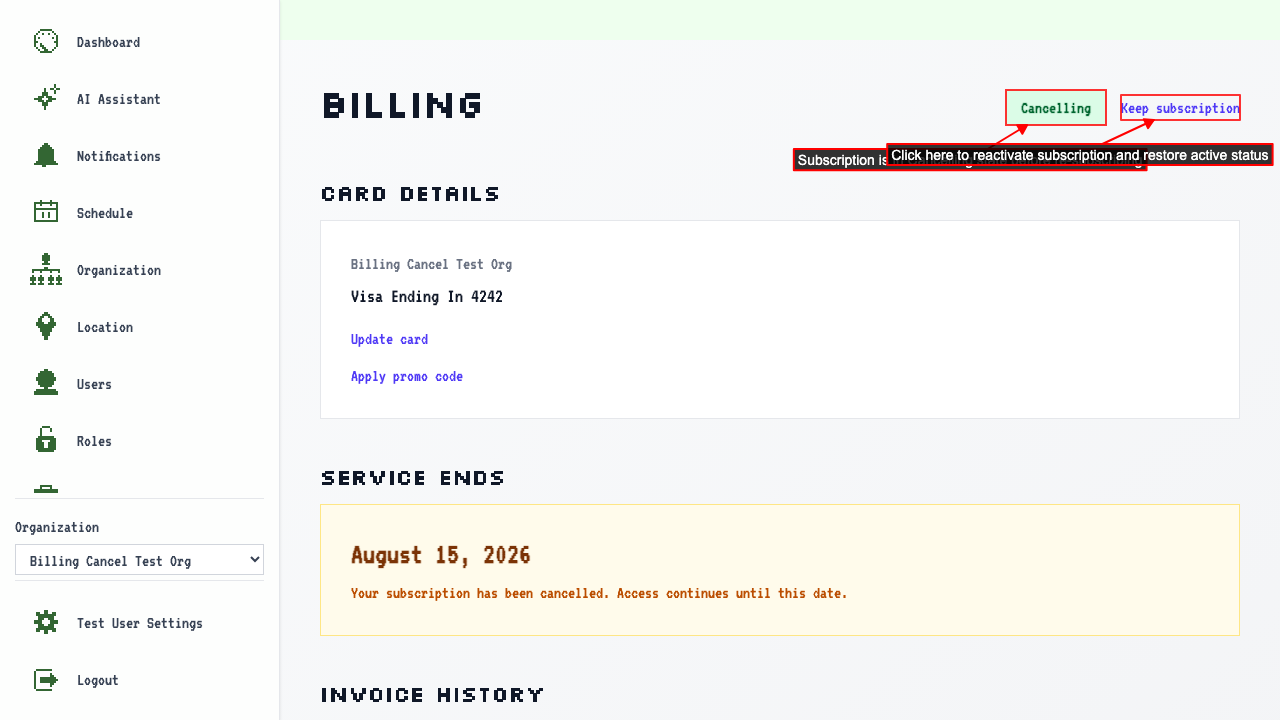
Task: Click the AI Assistant sparkle icon
Action: pyautogui.click(x=46, y=98)
